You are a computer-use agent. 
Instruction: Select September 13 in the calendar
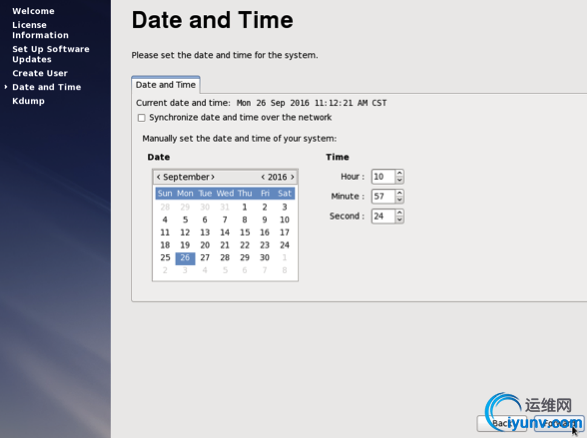(x=205, y=232)
